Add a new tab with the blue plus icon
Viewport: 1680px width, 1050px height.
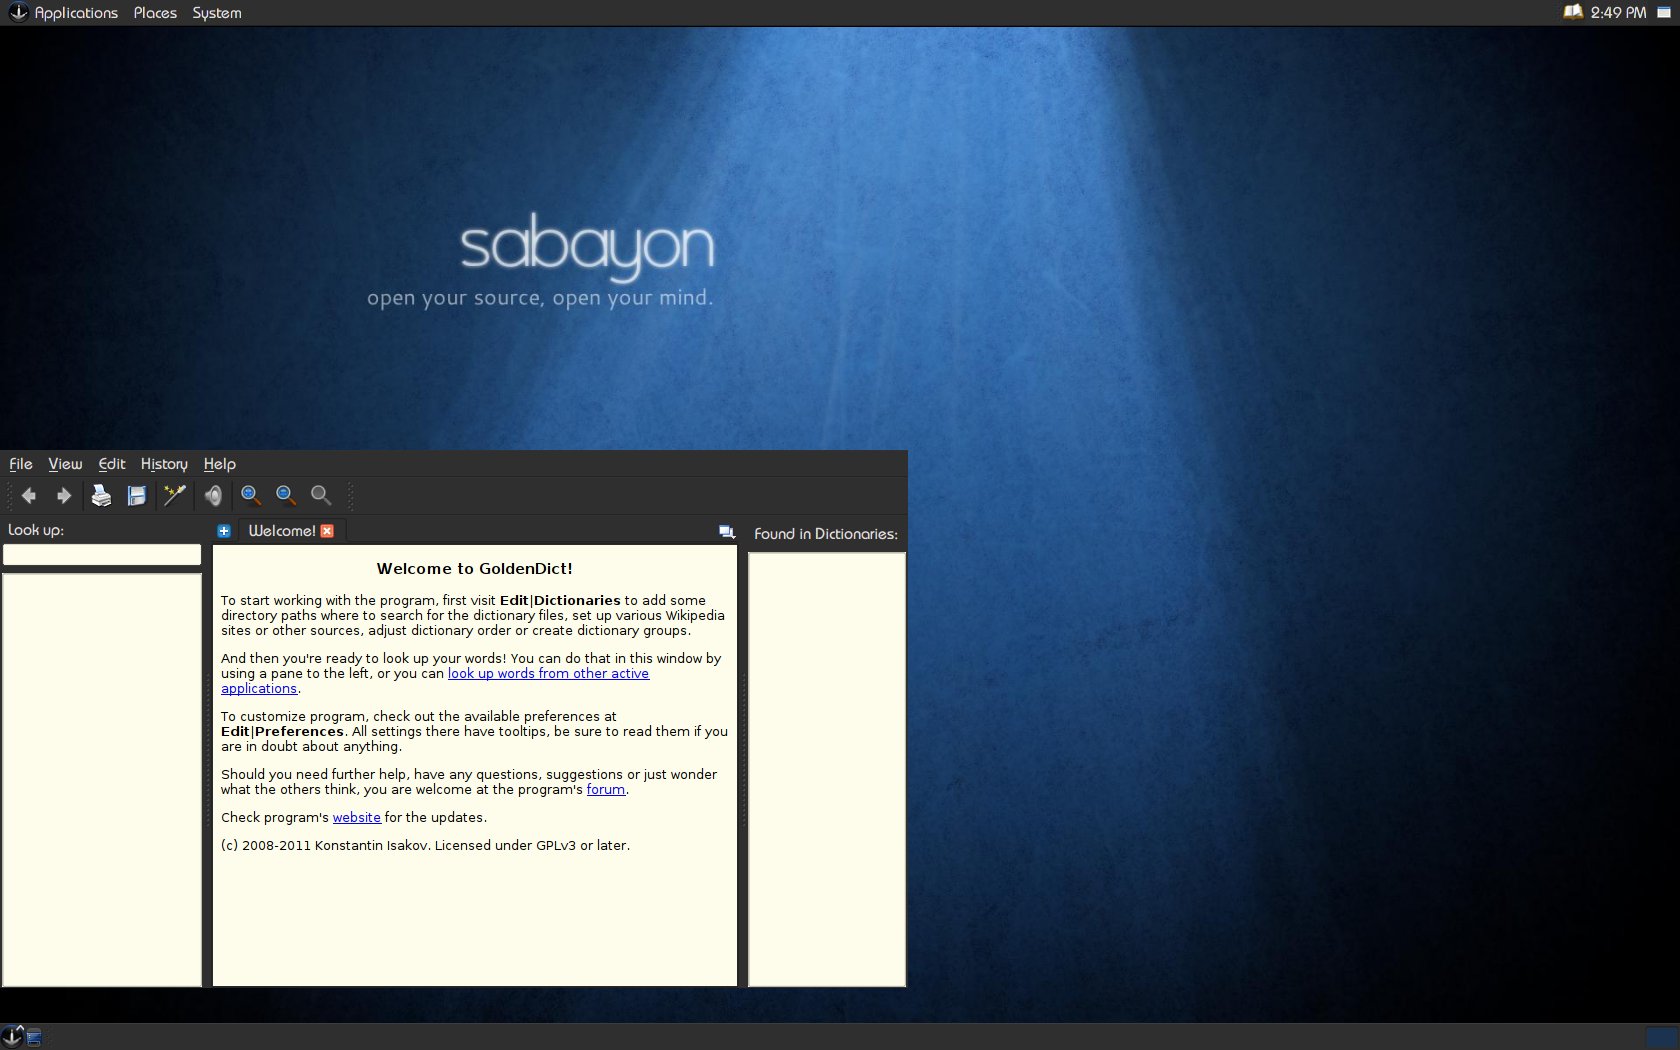point(224,531)
